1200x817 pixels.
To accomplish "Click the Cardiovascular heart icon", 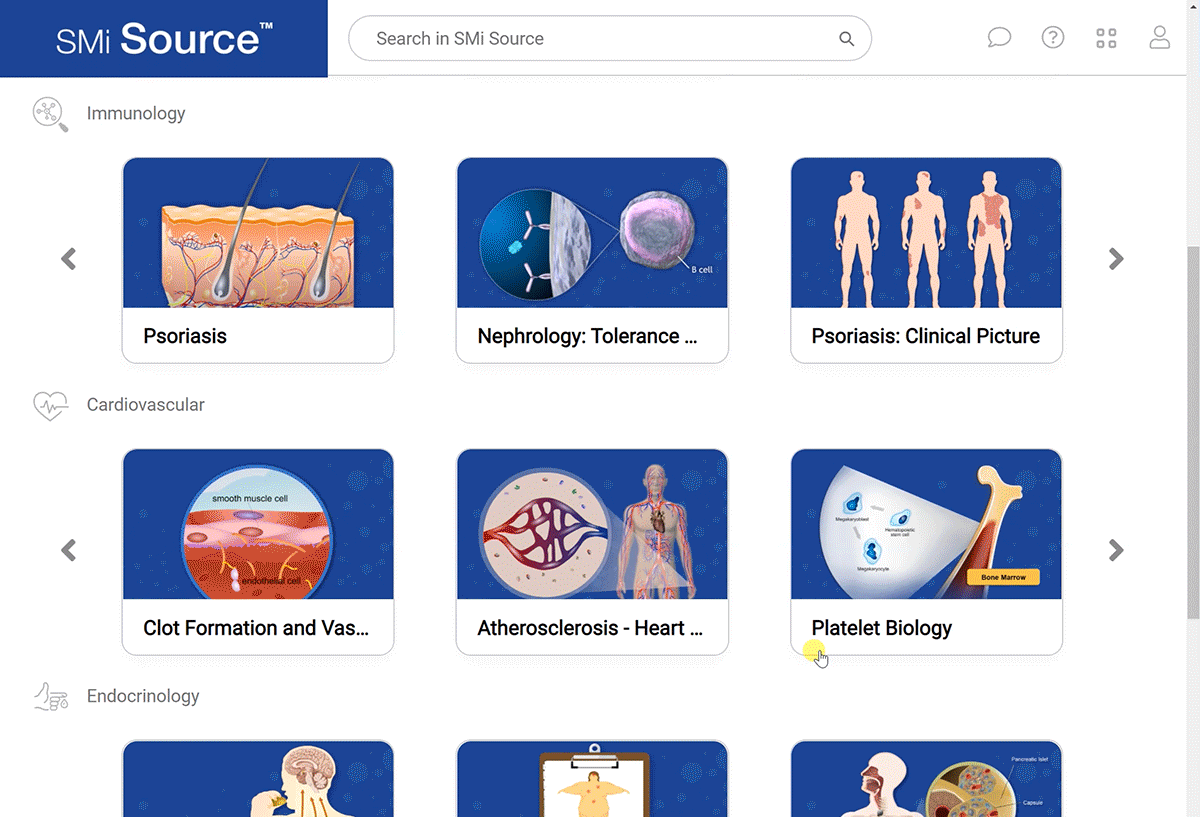I will point(50,405).
